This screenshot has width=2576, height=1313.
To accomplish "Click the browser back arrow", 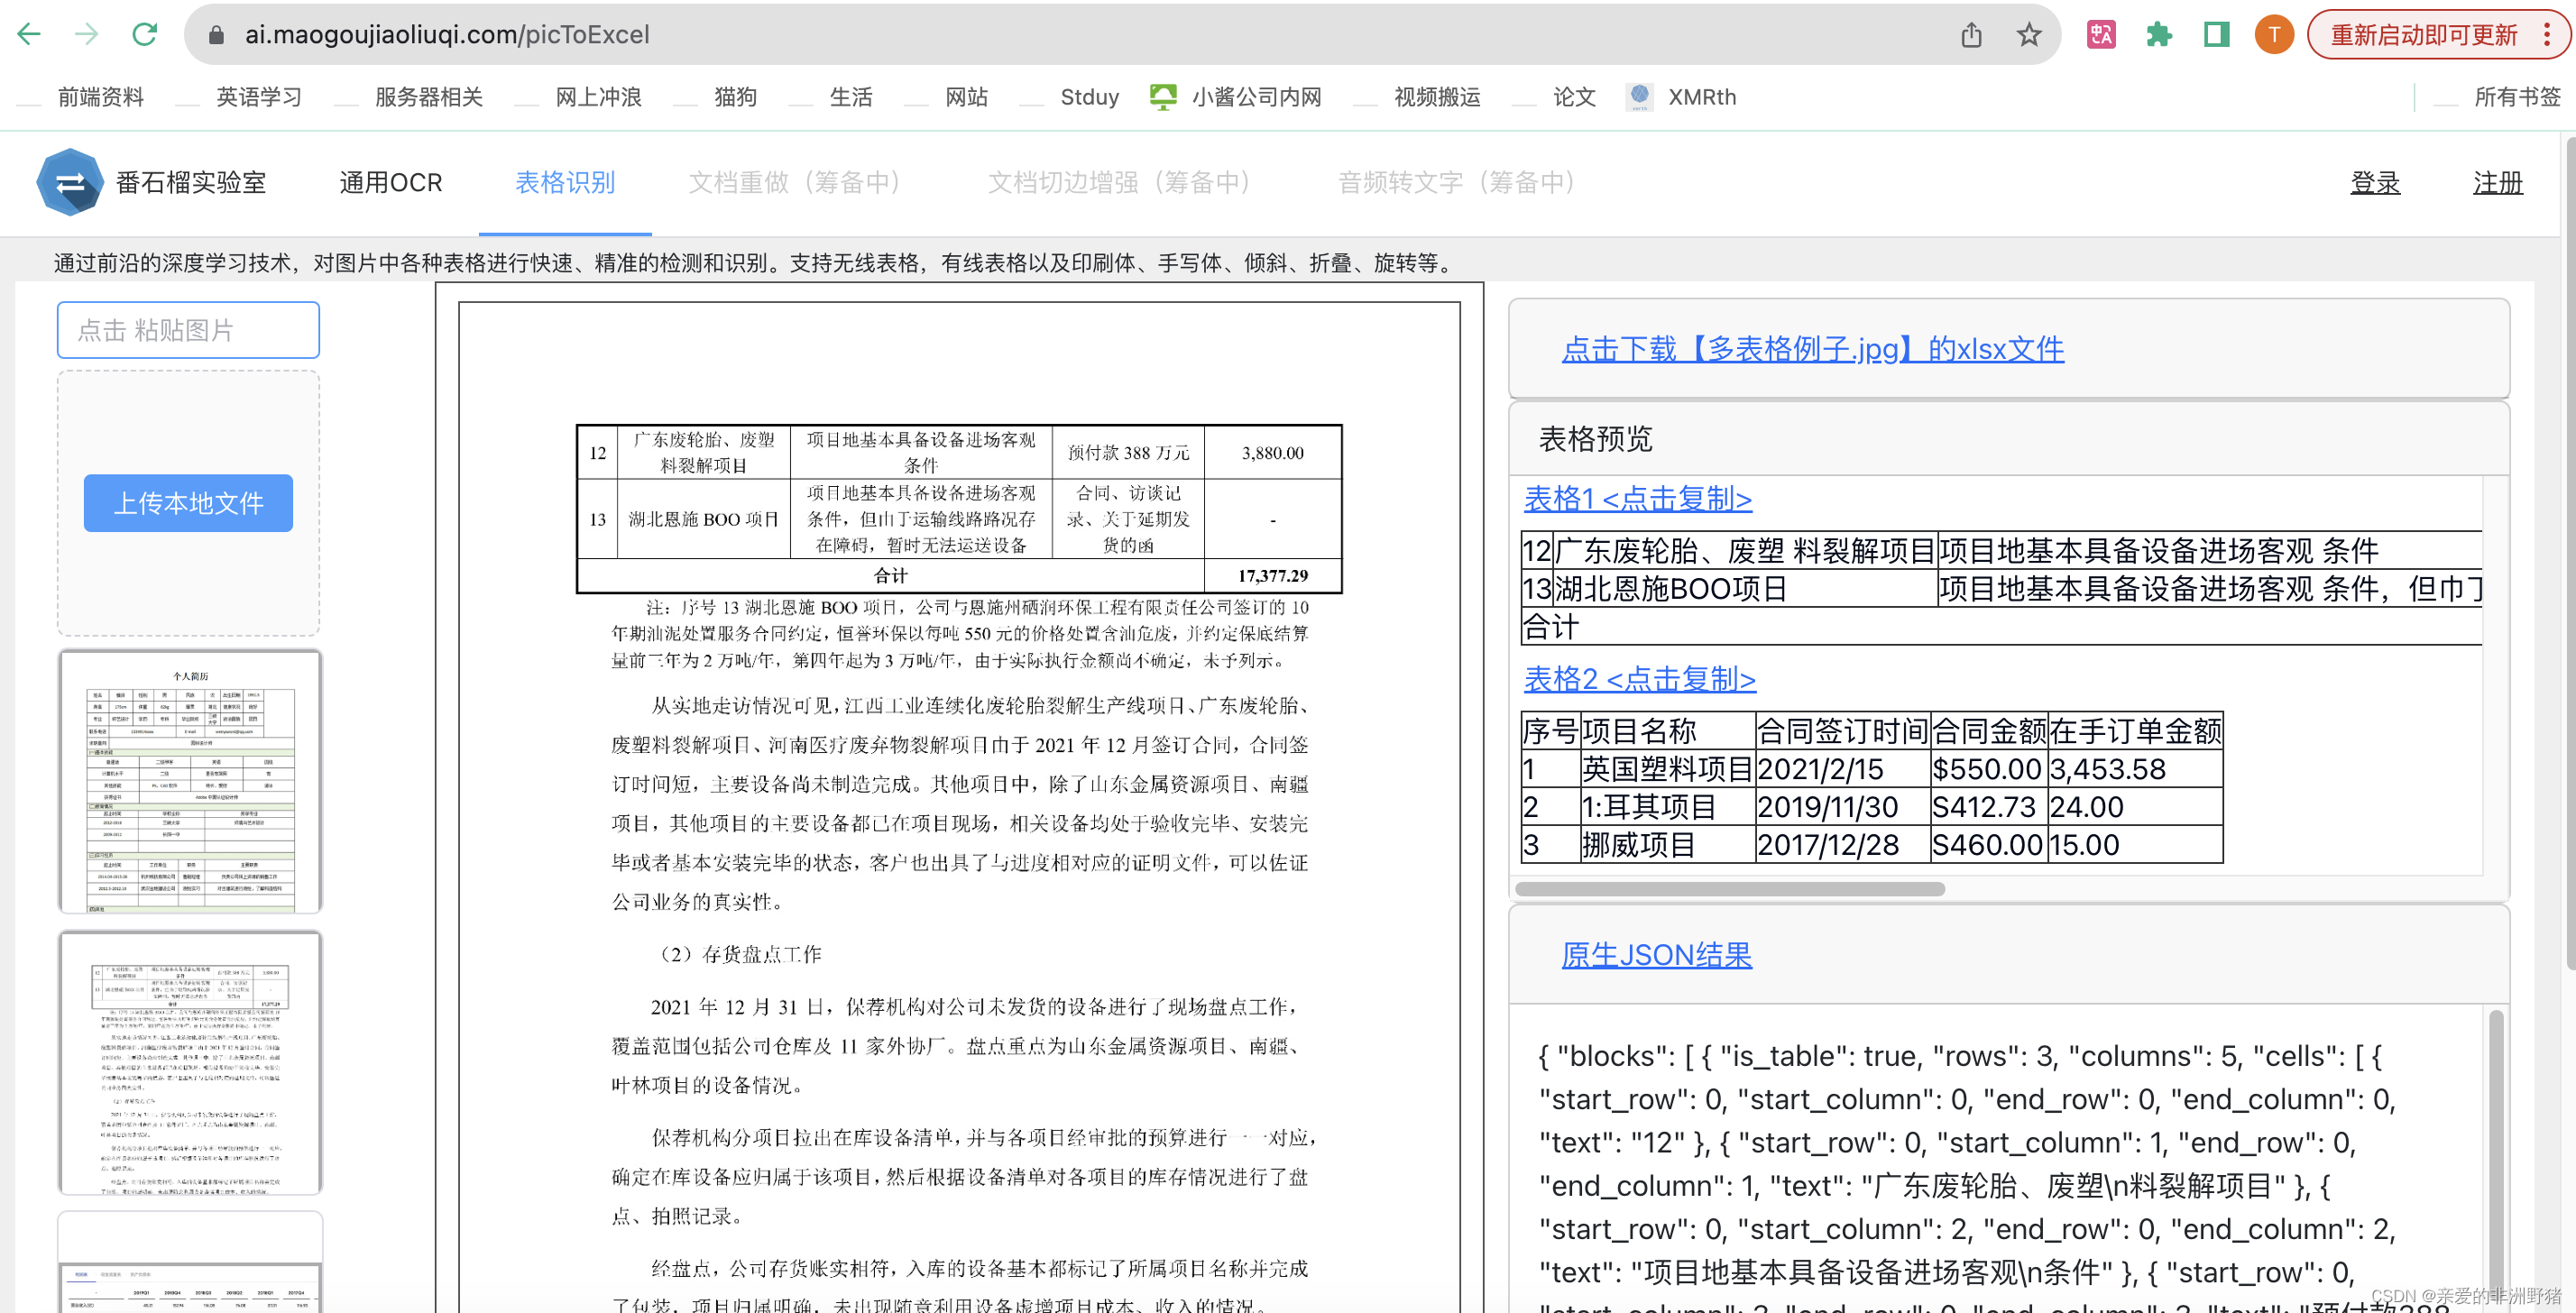I will pyautogui.click(x=29, y=35).
